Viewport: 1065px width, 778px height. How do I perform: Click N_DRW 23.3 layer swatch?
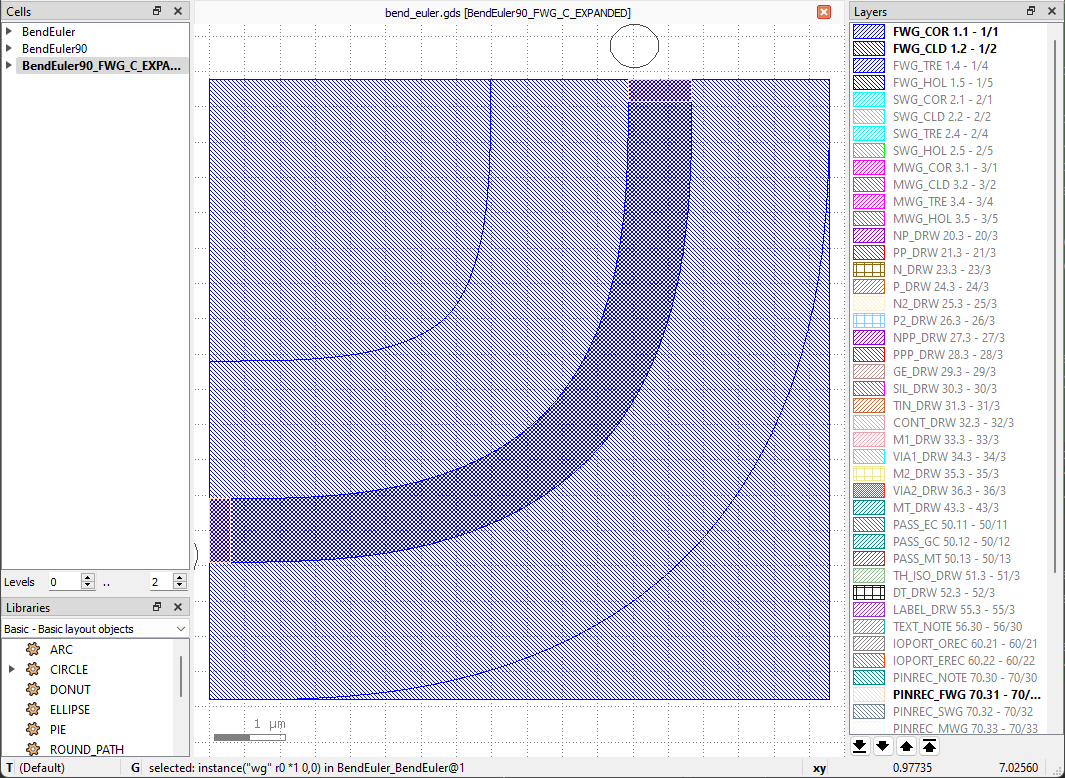[869, 269]
